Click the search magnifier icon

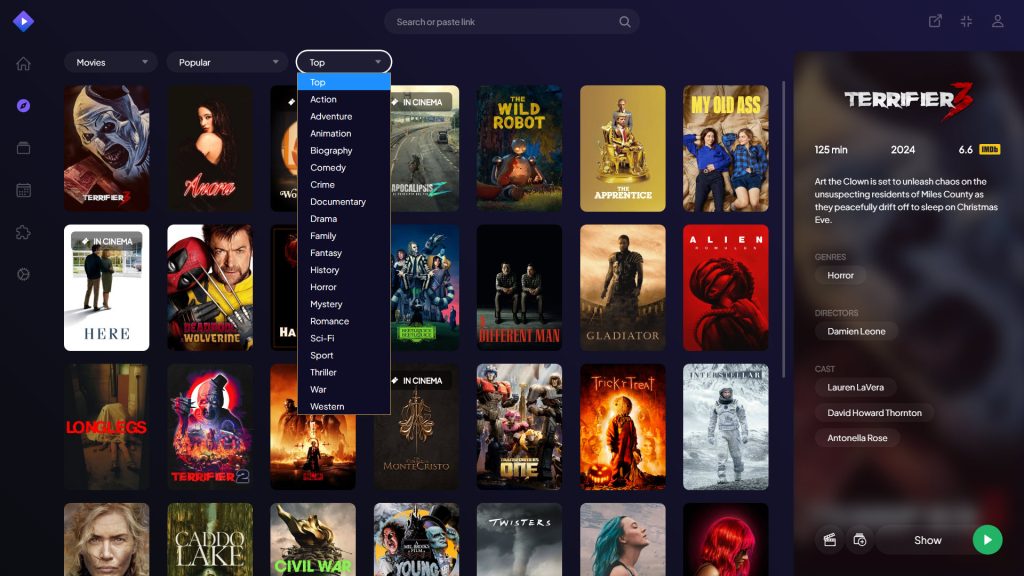pos(625,22)
